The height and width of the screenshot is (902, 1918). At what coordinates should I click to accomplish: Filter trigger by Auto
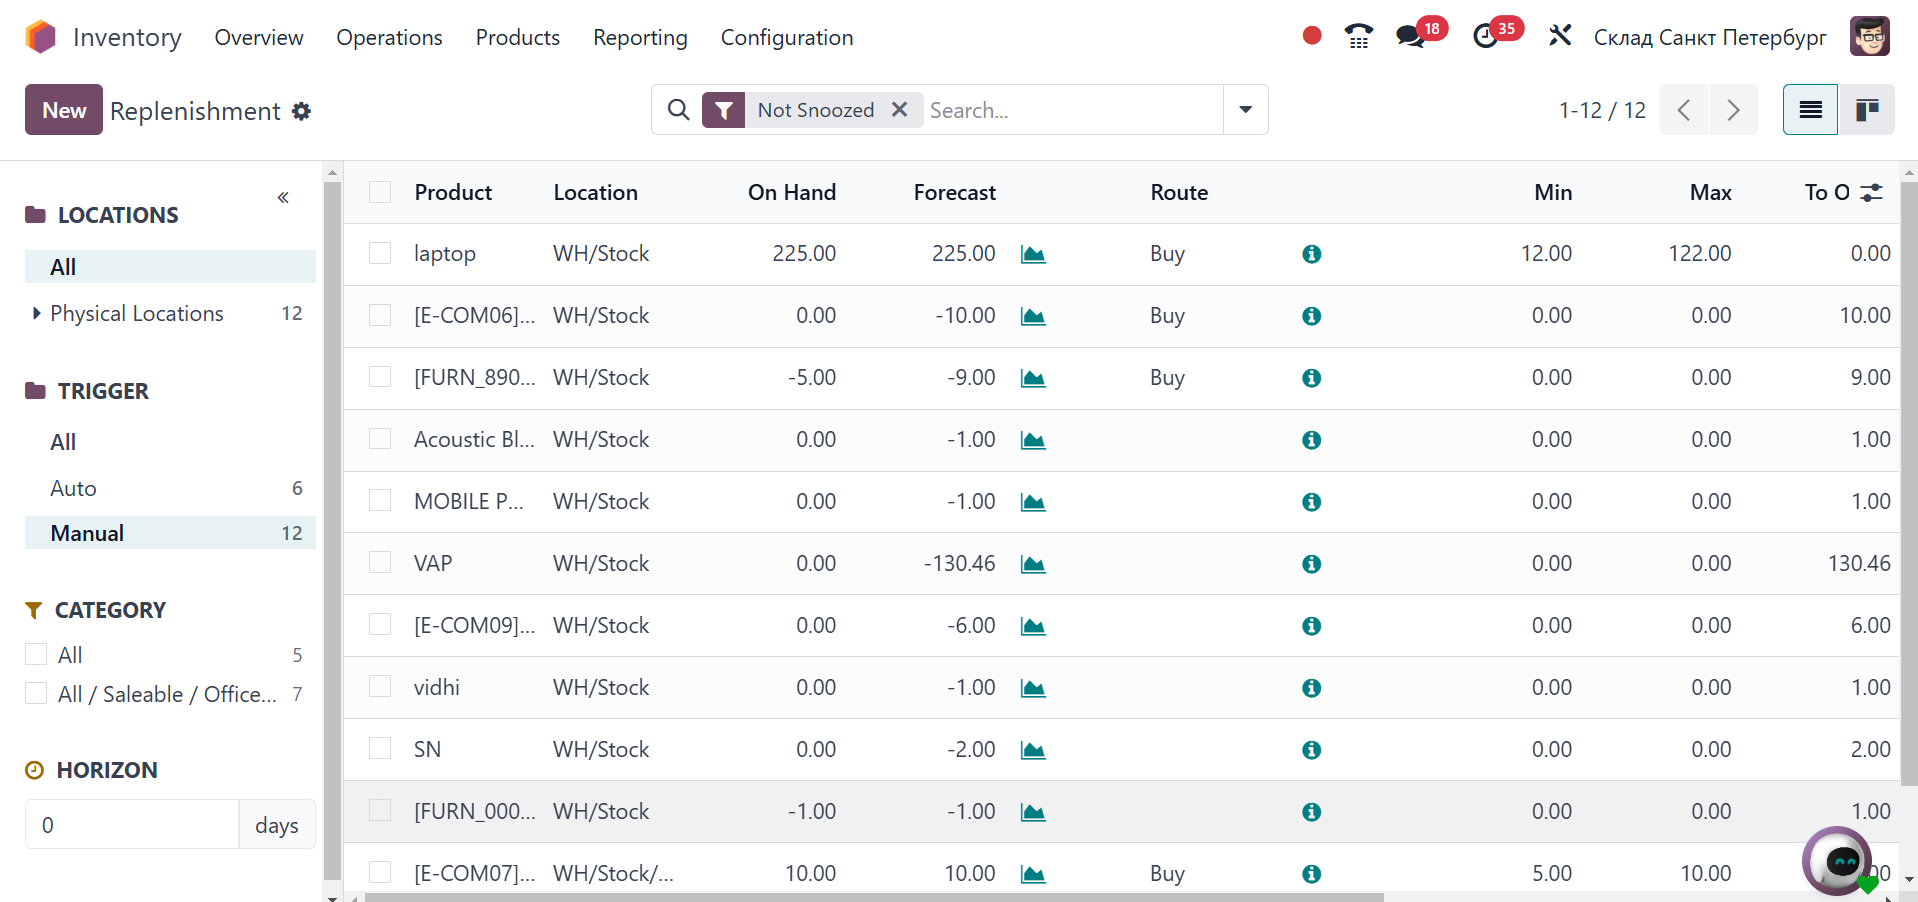click(x=74, y=488)
